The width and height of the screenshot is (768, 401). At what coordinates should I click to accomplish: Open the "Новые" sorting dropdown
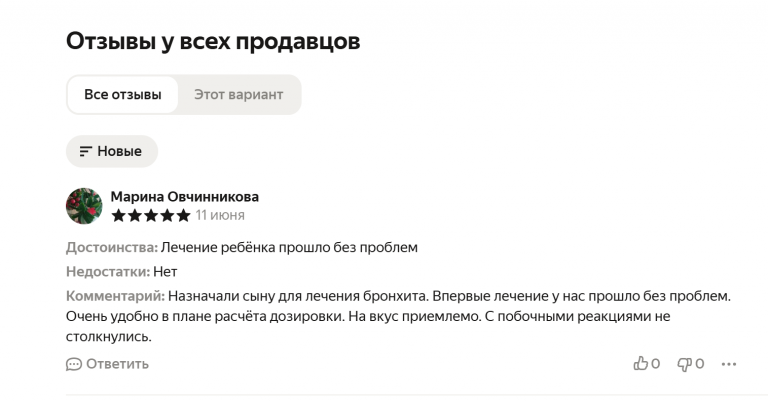point(112,151)
